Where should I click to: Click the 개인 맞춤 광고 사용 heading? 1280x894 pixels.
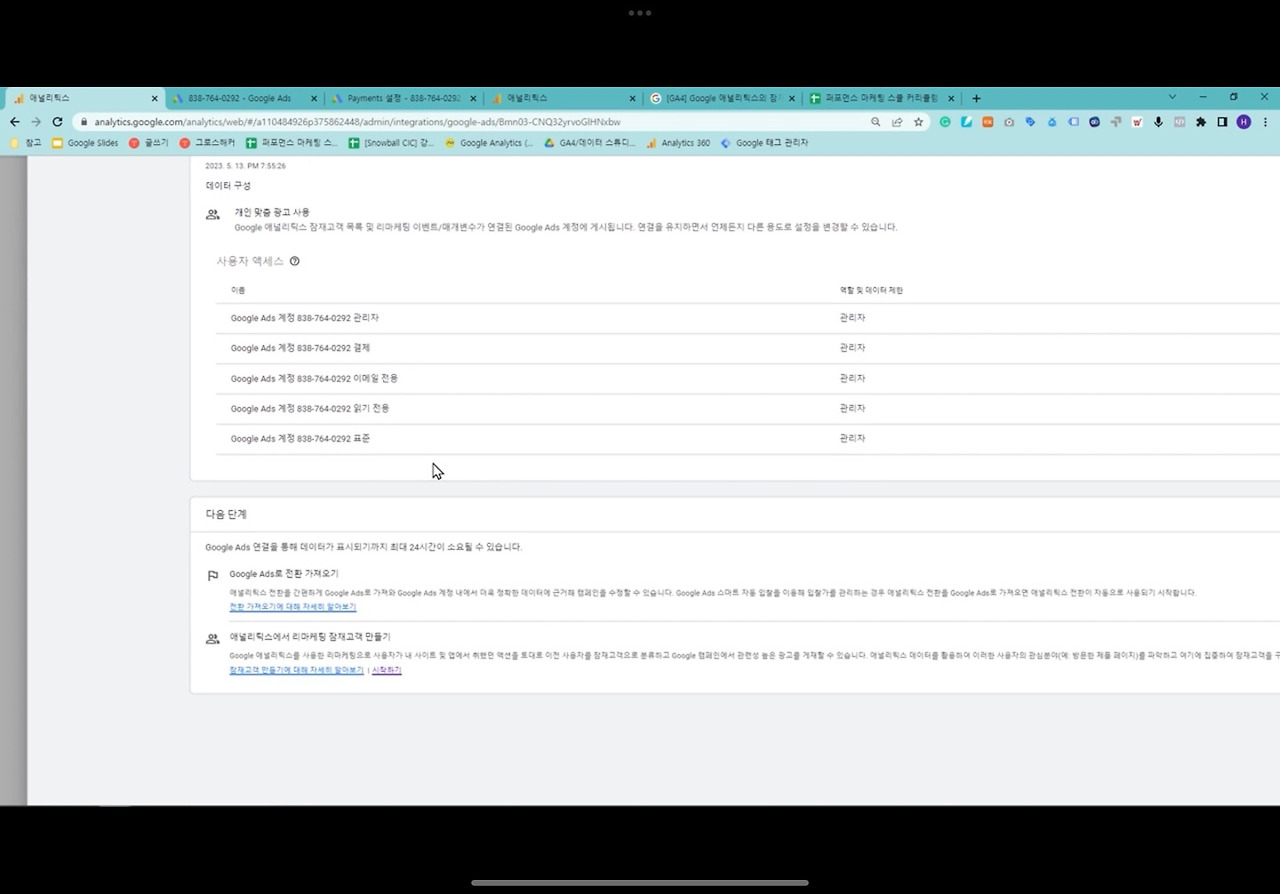click(x=272, y=212)
